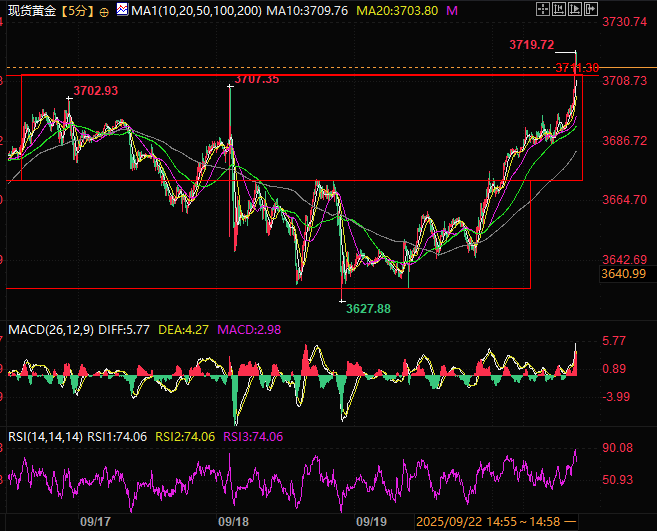
Task: Click the 3640.99 price marker on axis
Action: [623, 274]
